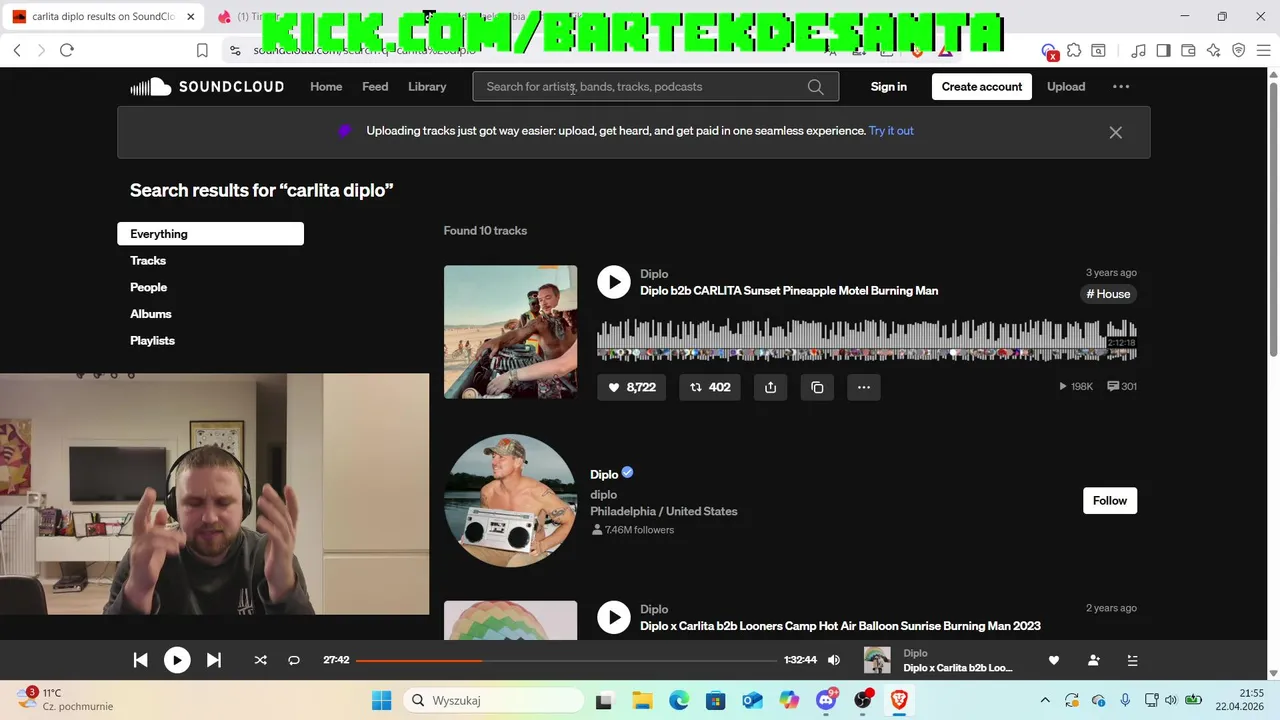This screenshot has height=720, width=1280.
Task: Open the browser hamburger menu
Action: pyautogui.click(x=1263, y=50)
